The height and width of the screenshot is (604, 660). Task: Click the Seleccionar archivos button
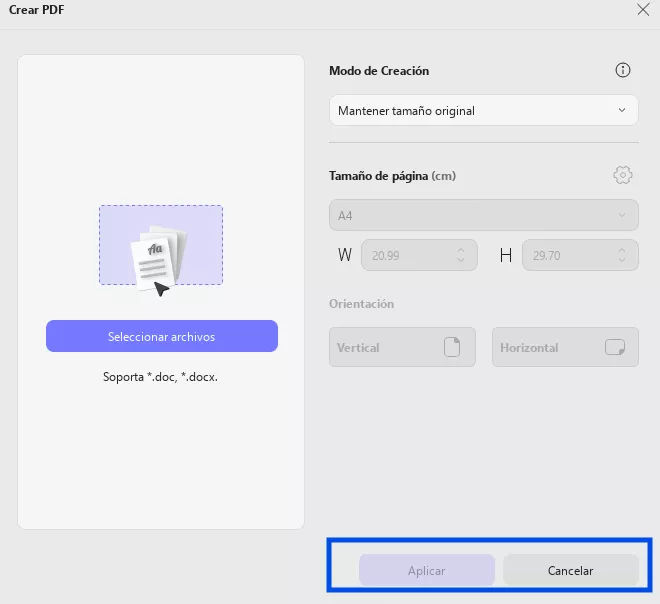pos(162,337)
